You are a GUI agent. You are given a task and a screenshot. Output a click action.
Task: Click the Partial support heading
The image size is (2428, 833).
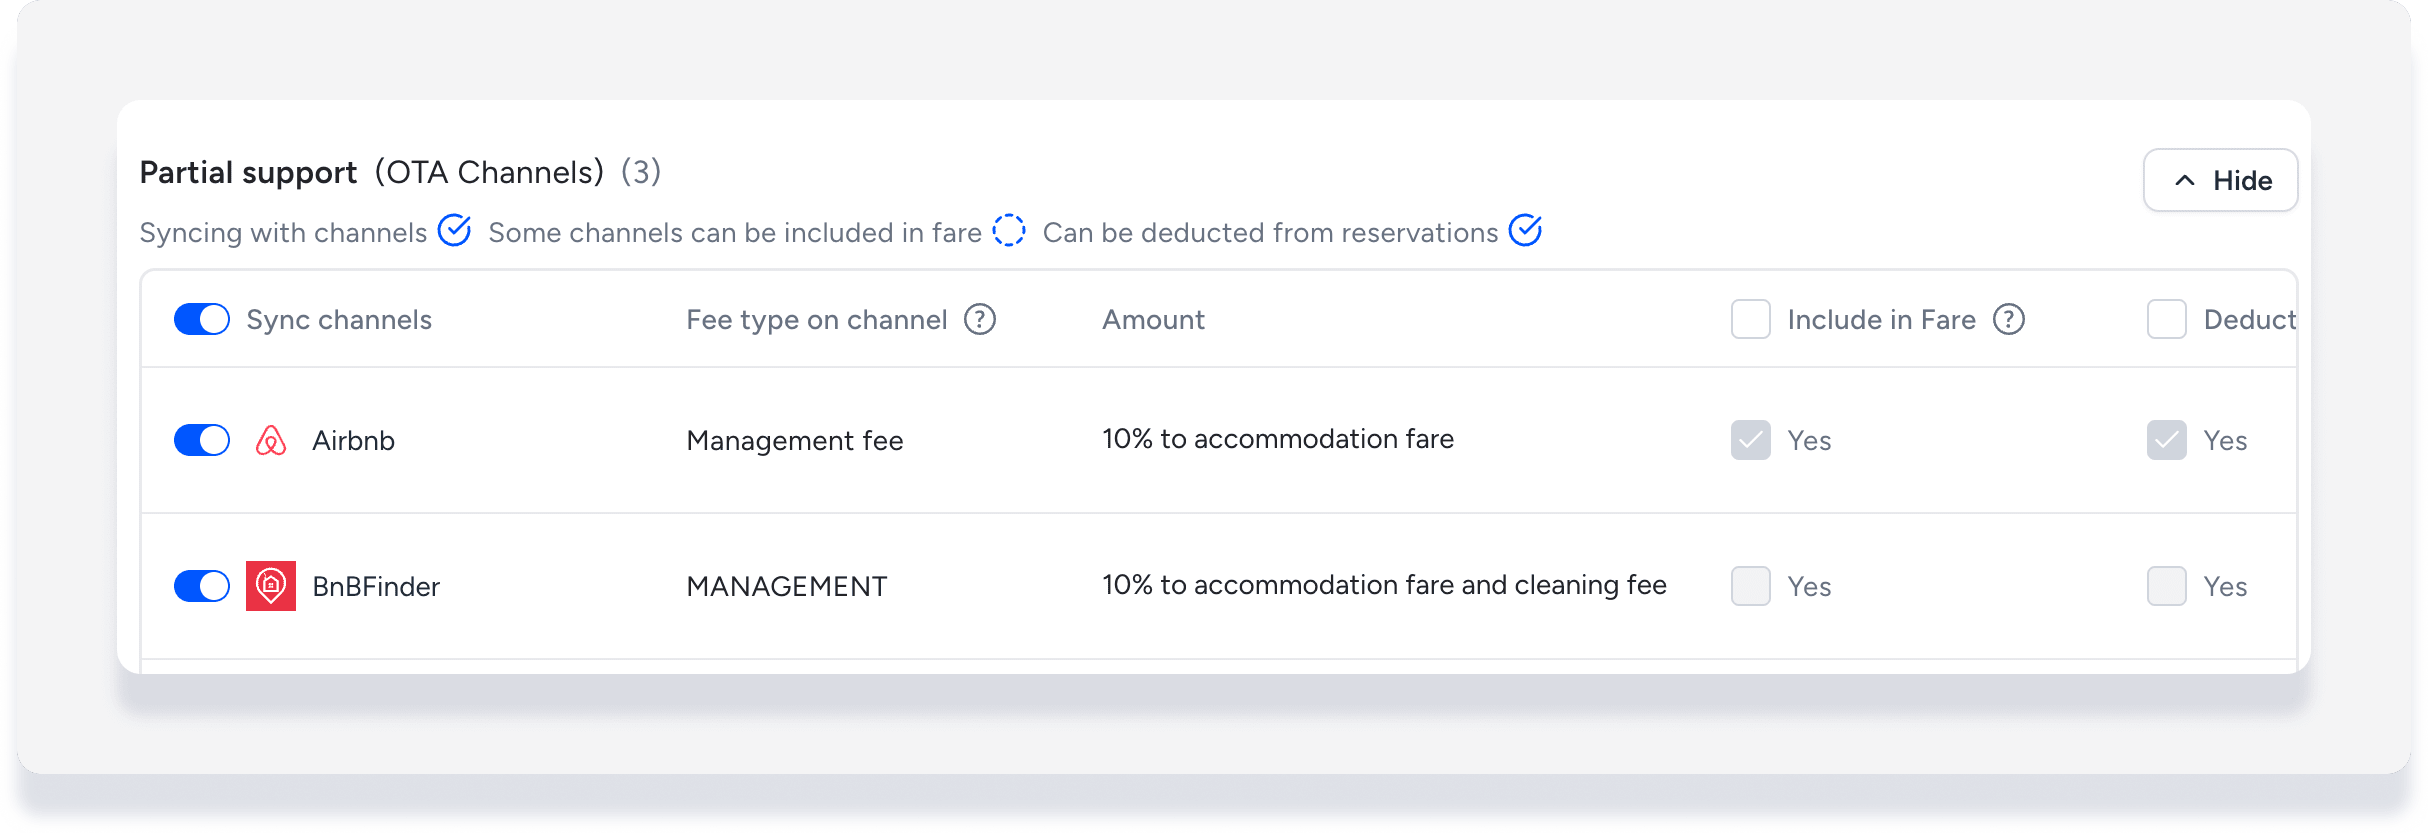(249, 173)
